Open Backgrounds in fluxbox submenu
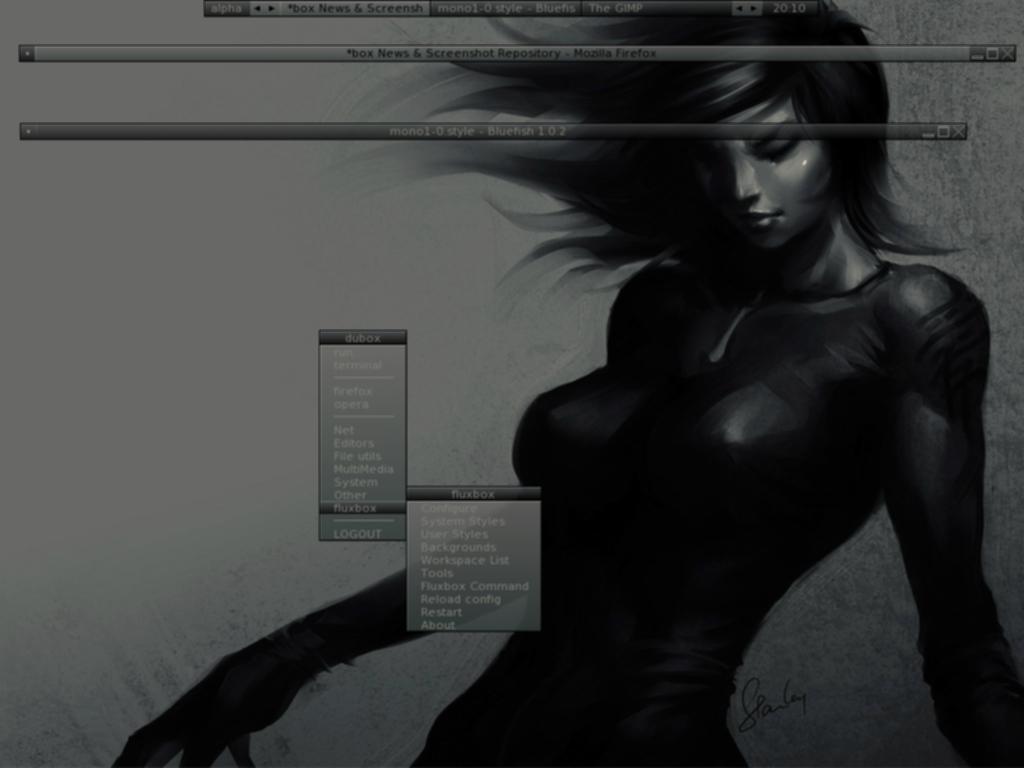 (x=473, y=547)
